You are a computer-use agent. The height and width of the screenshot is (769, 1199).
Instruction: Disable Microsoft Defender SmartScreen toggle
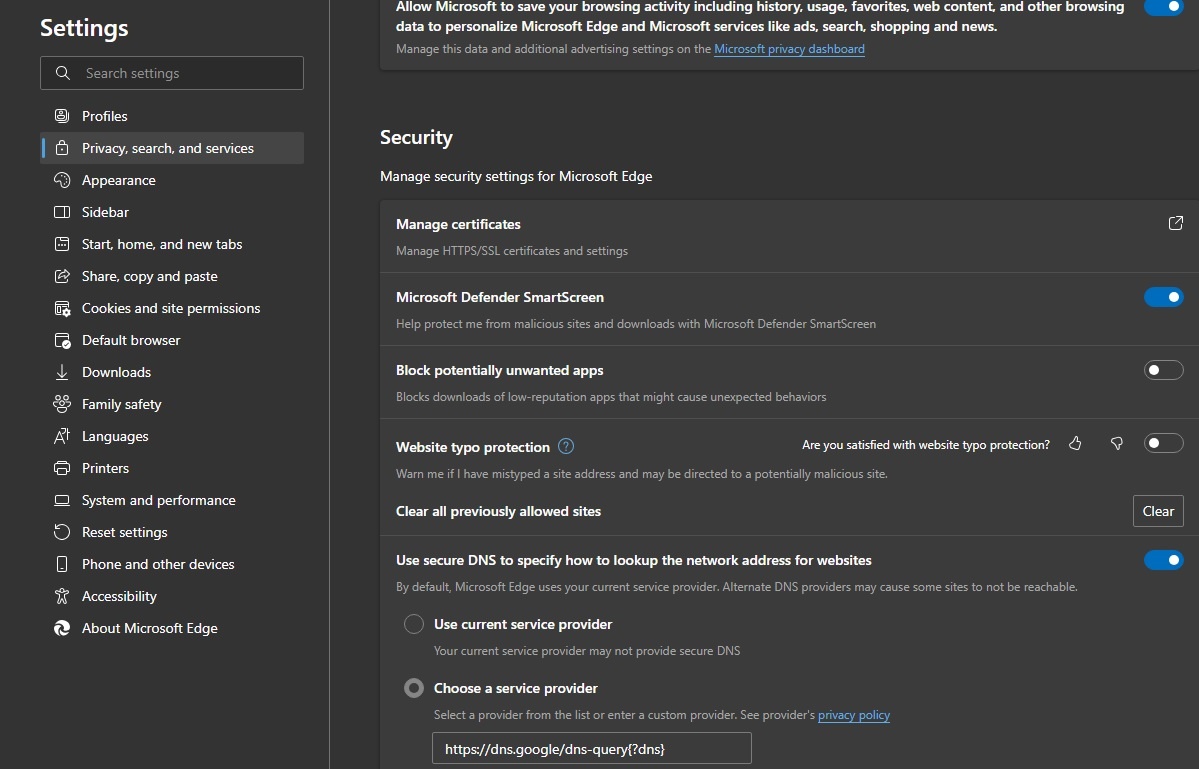click(x=1163, y=297)
